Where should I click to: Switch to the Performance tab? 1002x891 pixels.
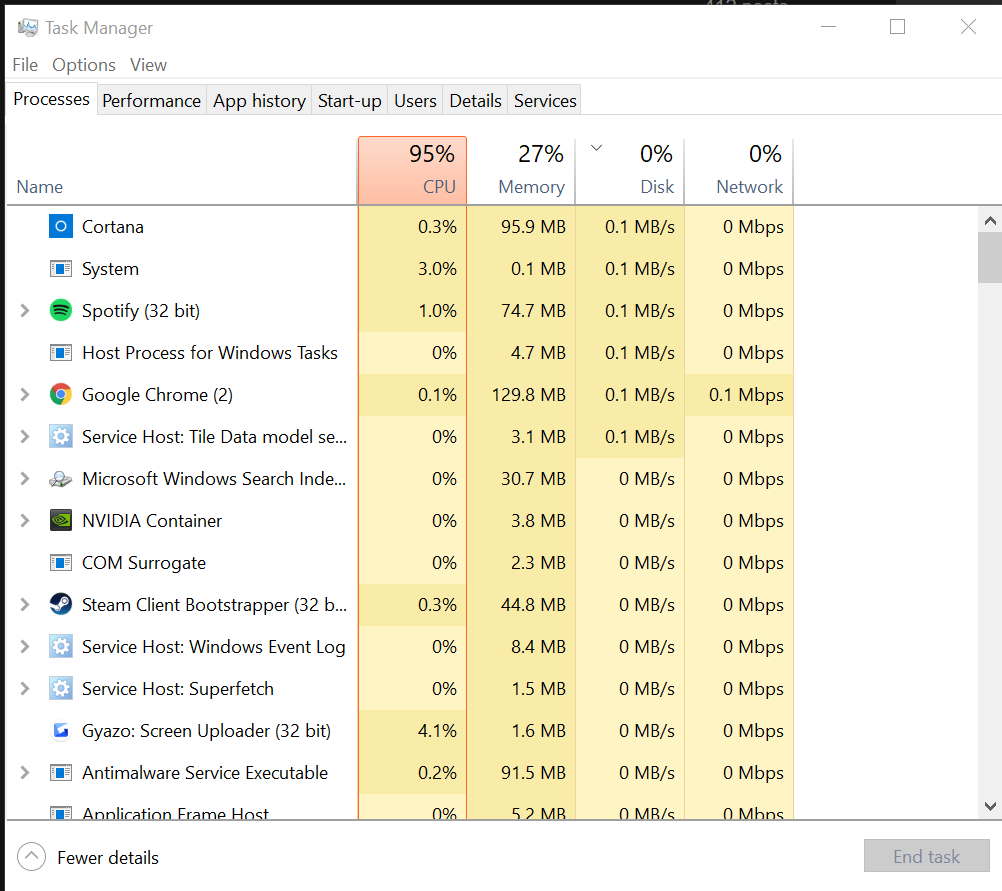151,101
